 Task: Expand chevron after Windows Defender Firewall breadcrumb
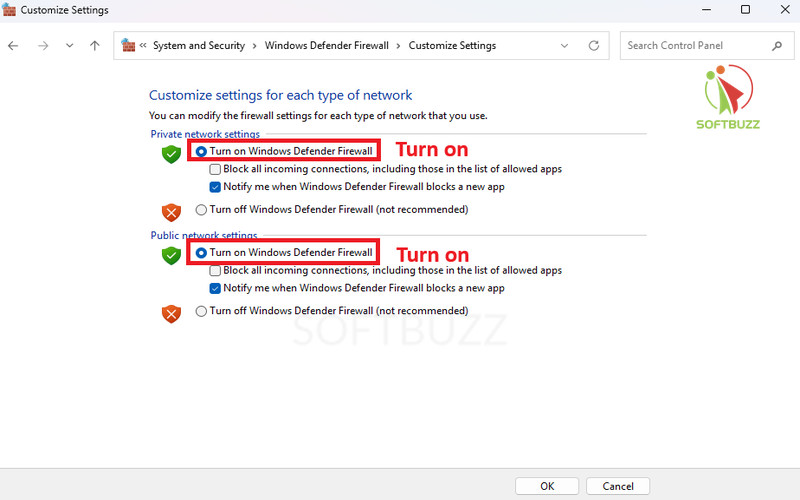coord(398,46)
